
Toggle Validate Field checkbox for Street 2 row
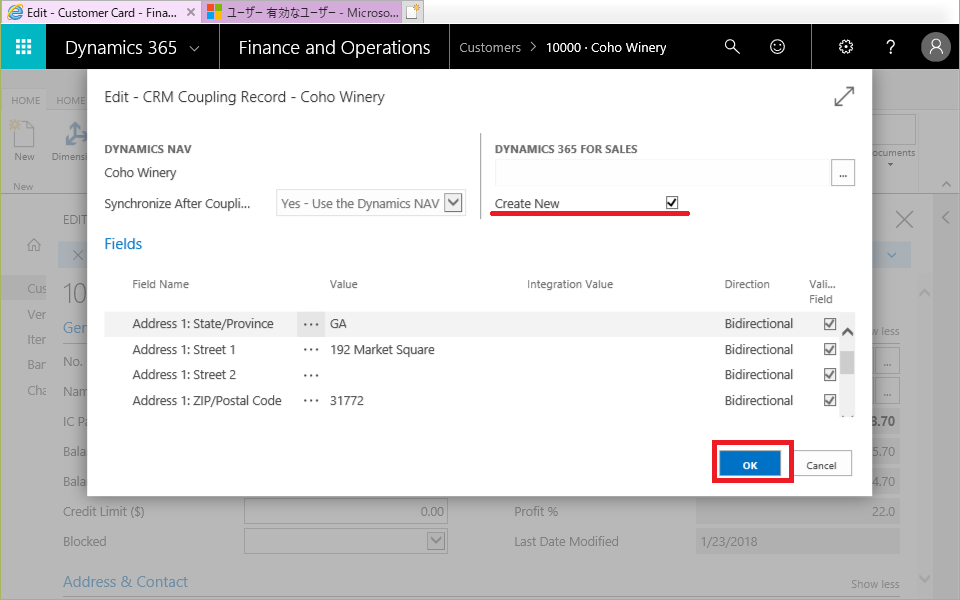click(x=830, y=375)
